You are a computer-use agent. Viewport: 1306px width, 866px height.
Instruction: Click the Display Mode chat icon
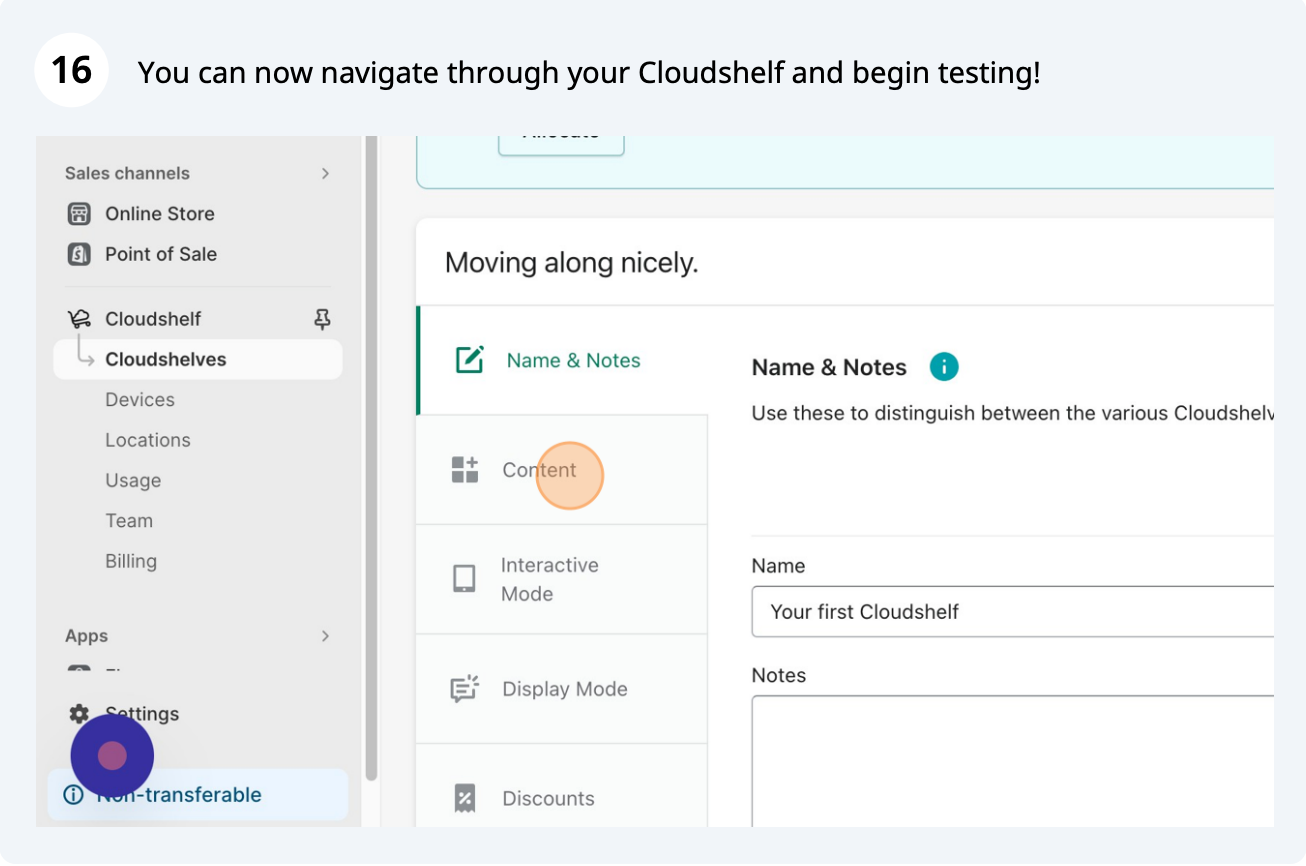465,689
